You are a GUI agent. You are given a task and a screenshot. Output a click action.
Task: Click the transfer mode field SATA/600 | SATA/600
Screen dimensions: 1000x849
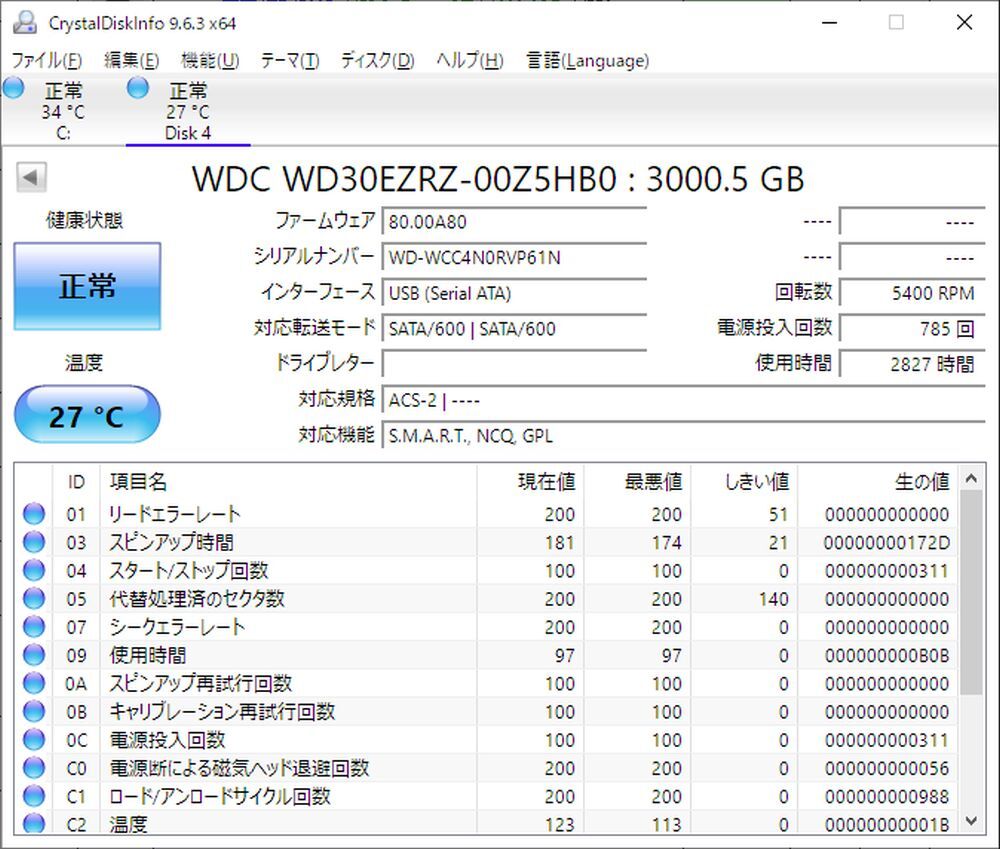[x=514, y=329]
